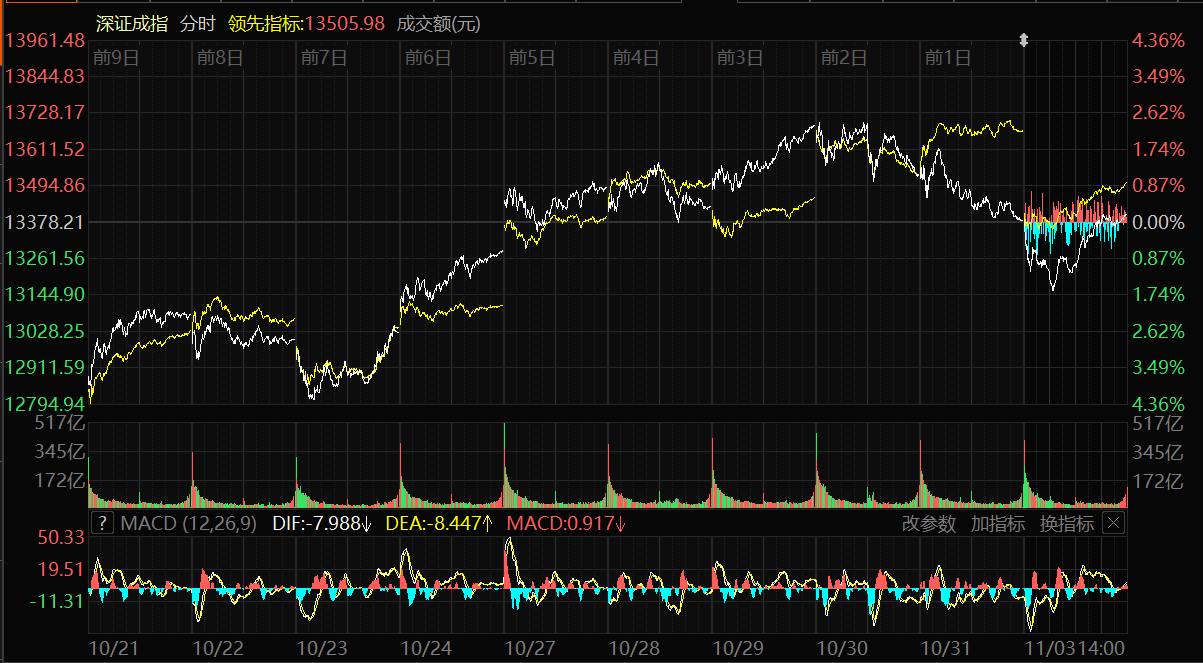Screen dimensions: 1203x663
Task: Close the MACD indicator panel
Action: pyautogui.click(x=1114, y=523)
